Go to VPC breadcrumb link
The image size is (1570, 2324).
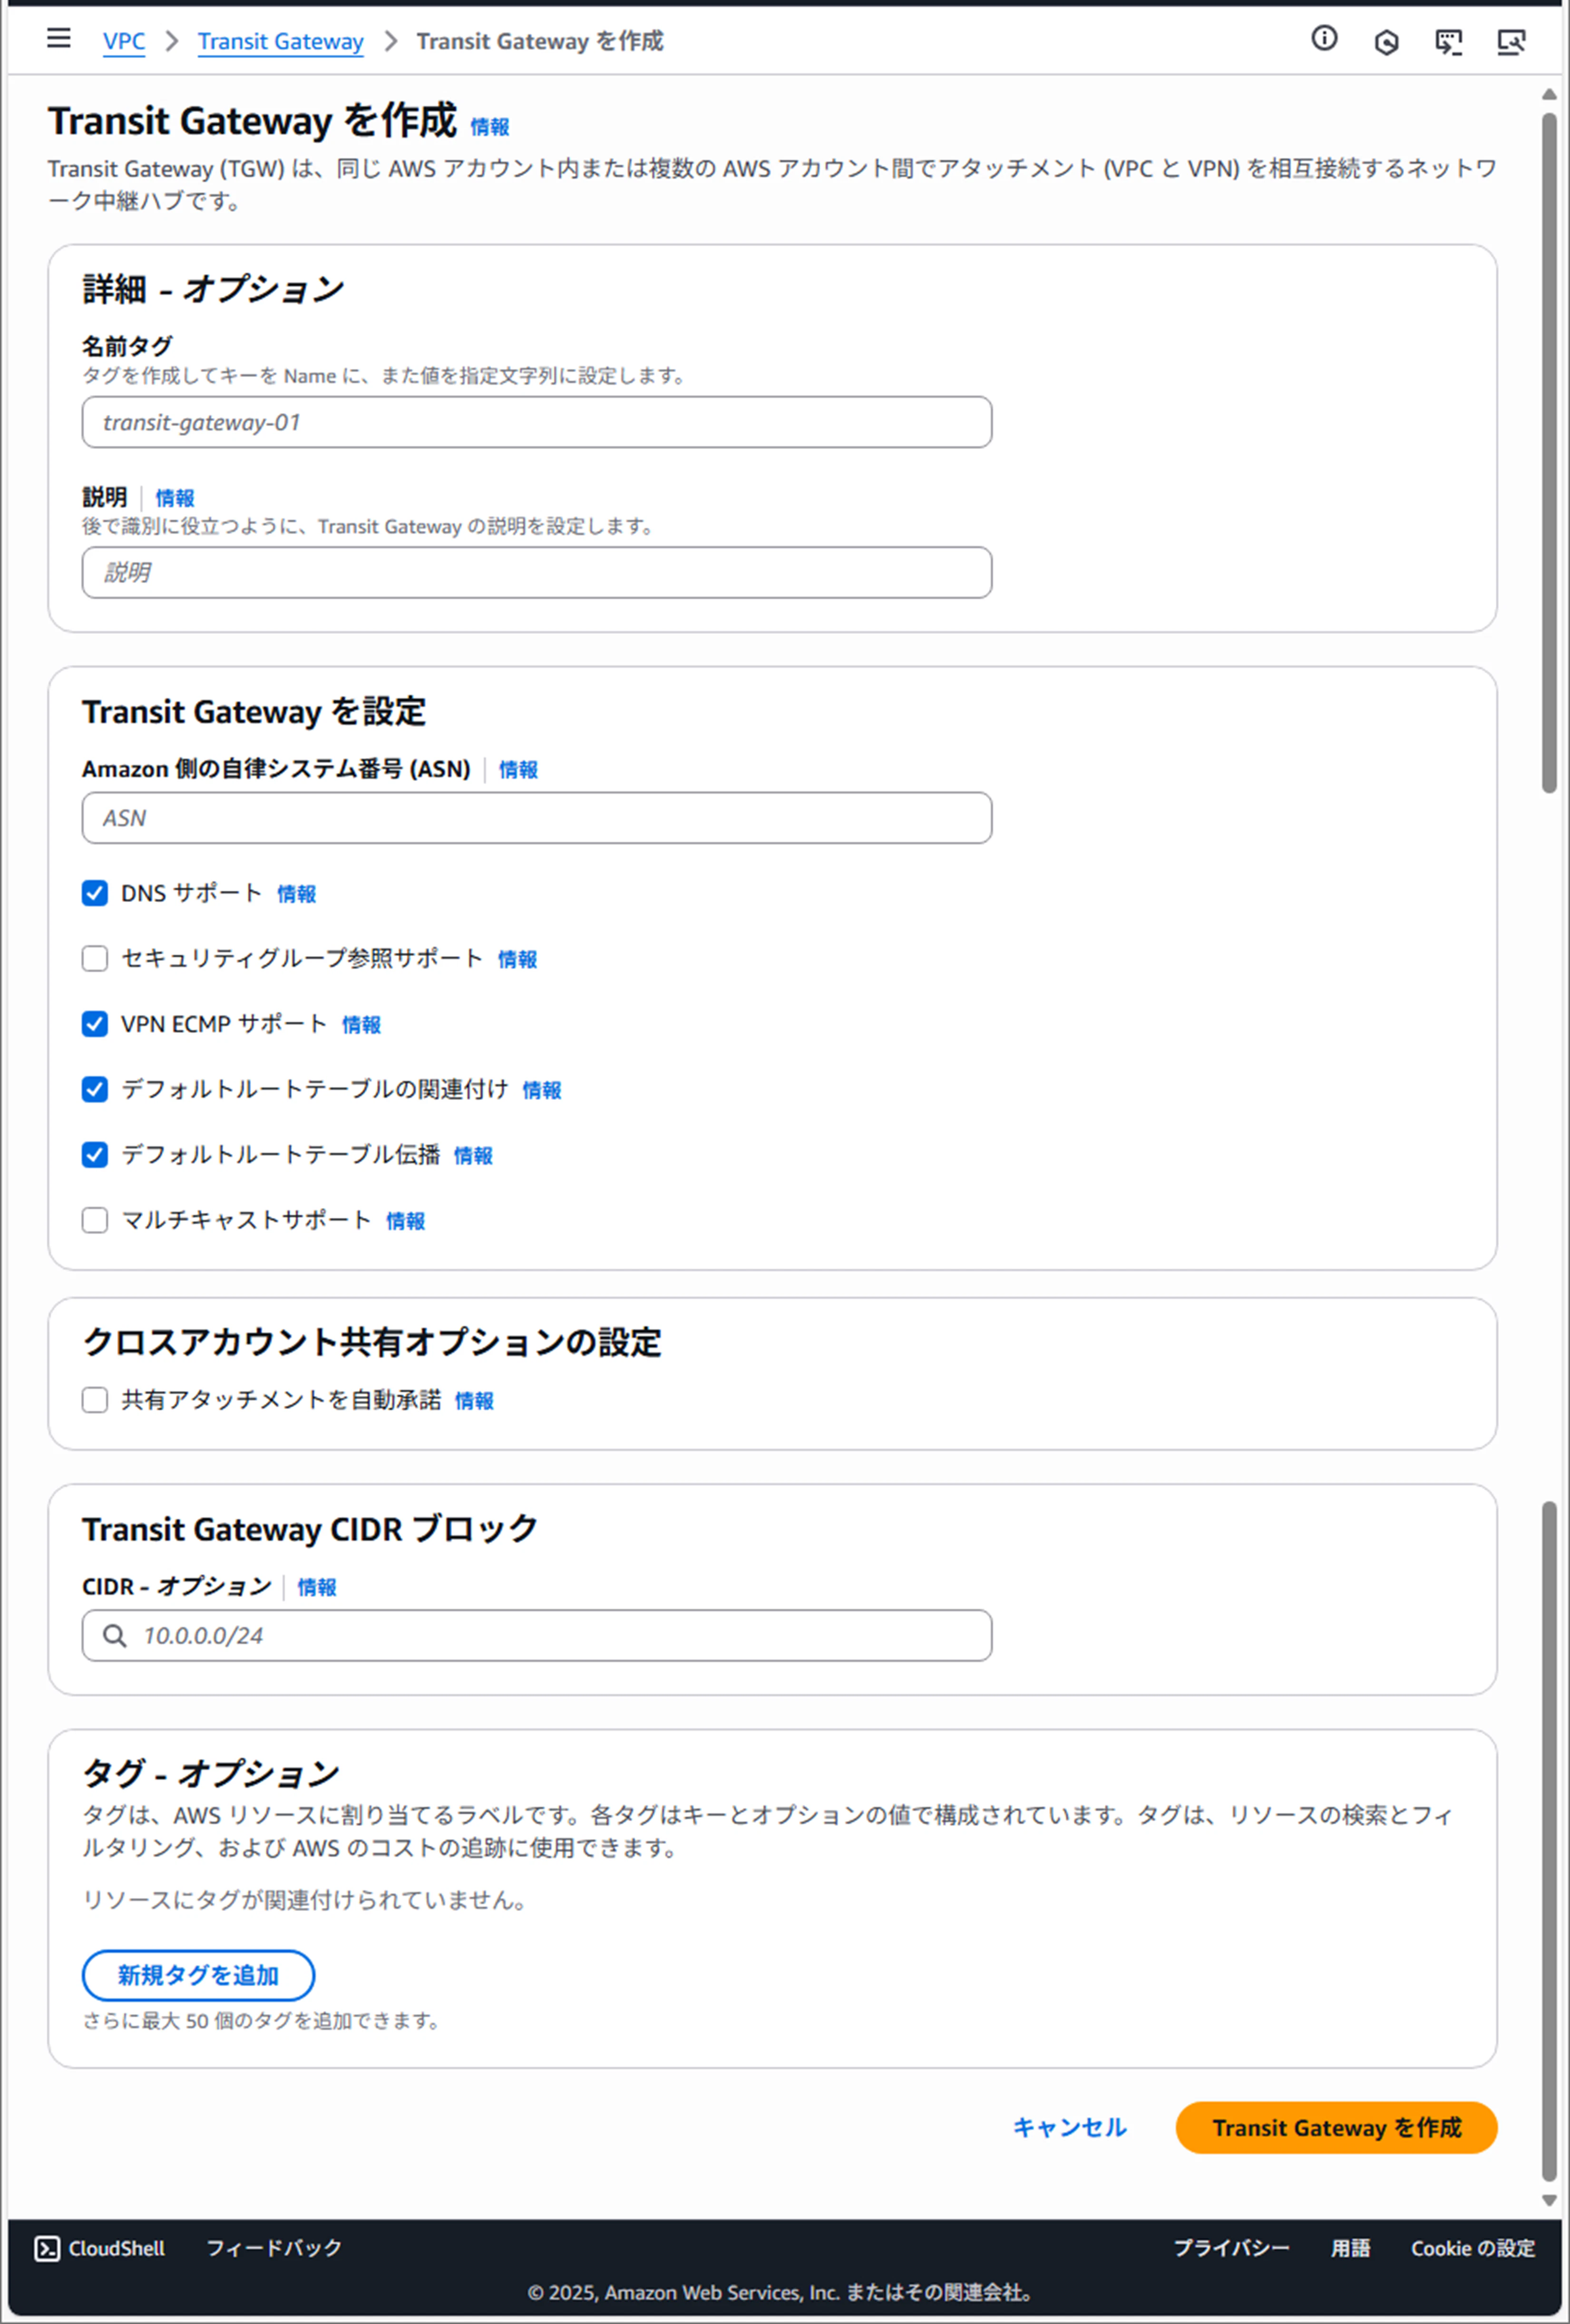[x=124, y=42]
